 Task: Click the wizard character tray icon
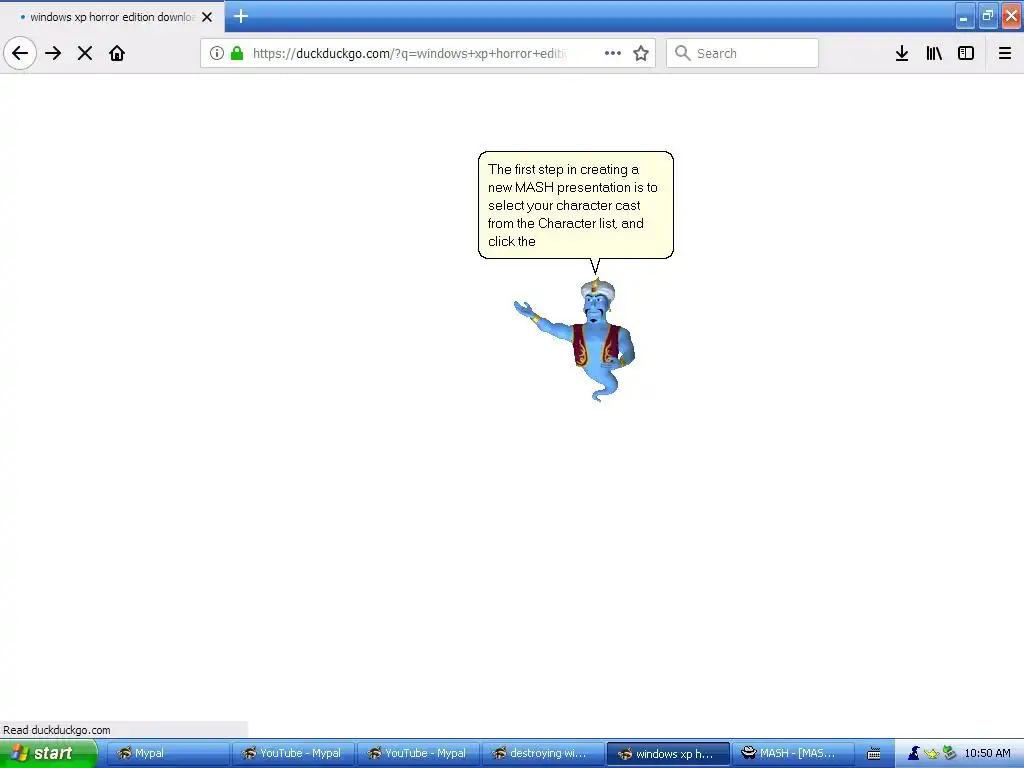click(914, 753)
